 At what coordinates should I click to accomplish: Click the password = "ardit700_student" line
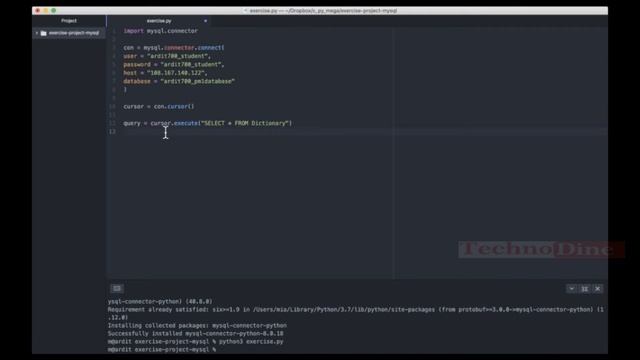point(174,64)
